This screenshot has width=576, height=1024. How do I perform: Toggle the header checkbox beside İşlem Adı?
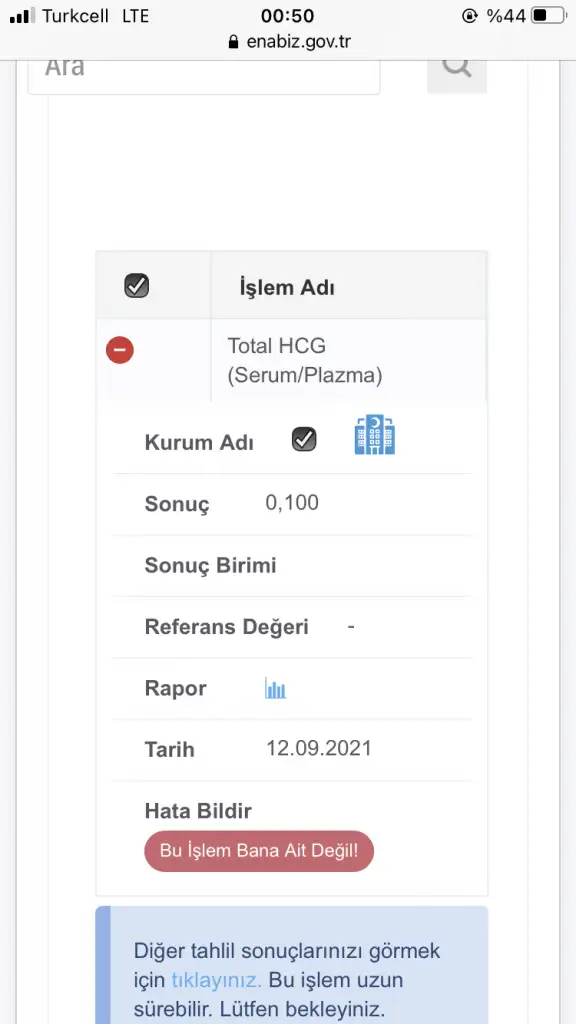coord(136,285)
